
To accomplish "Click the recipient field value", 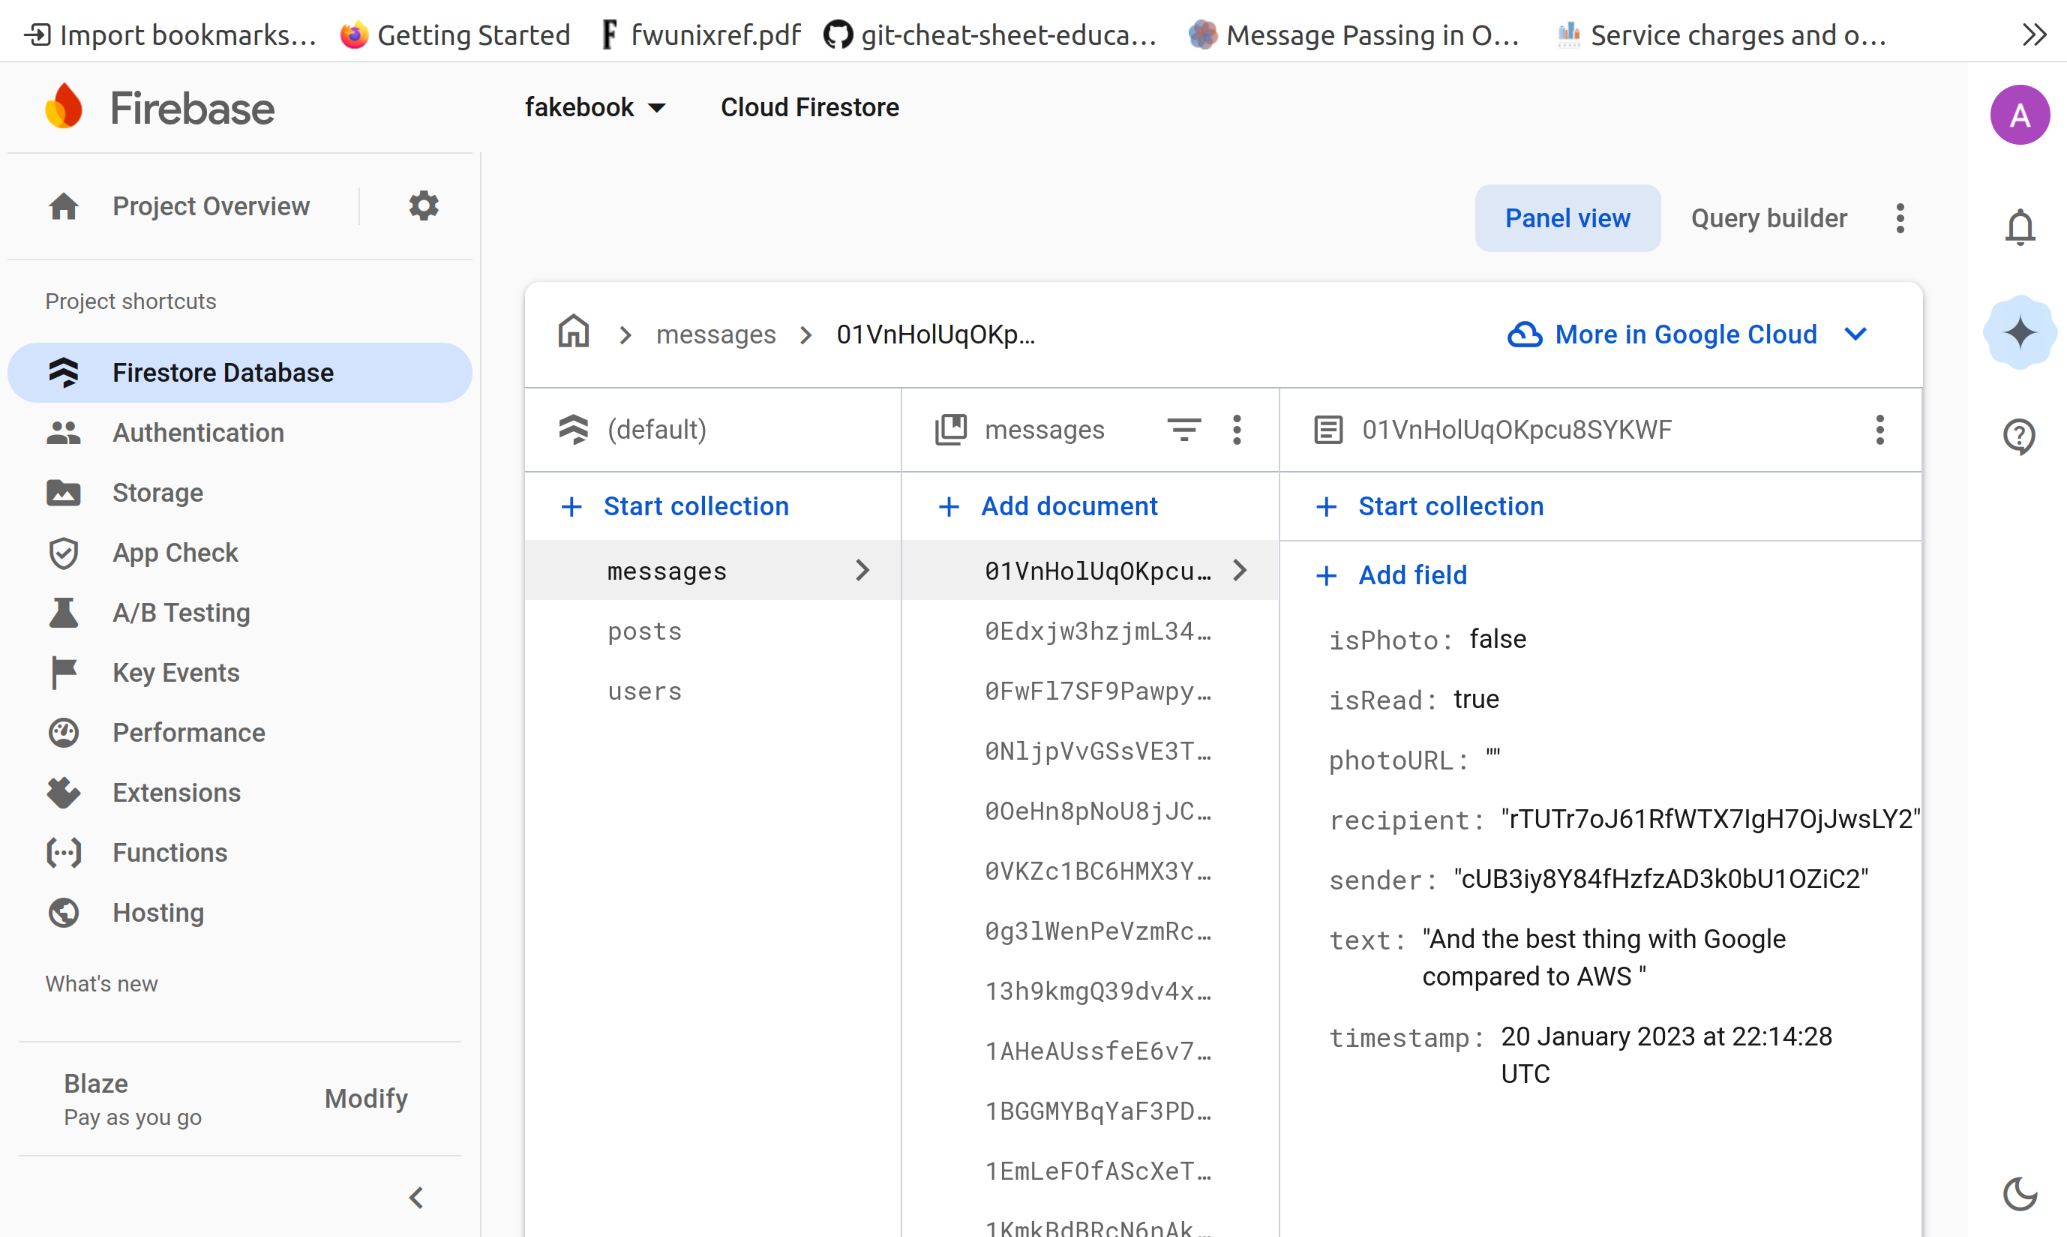I will click(x=1710, y=819).
